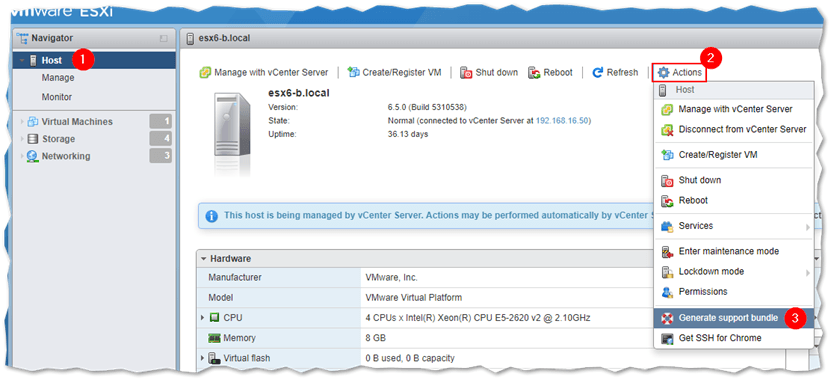Expand the Virtual Machines tree node
Screen dimensions: 831x380
pos(22,122)
